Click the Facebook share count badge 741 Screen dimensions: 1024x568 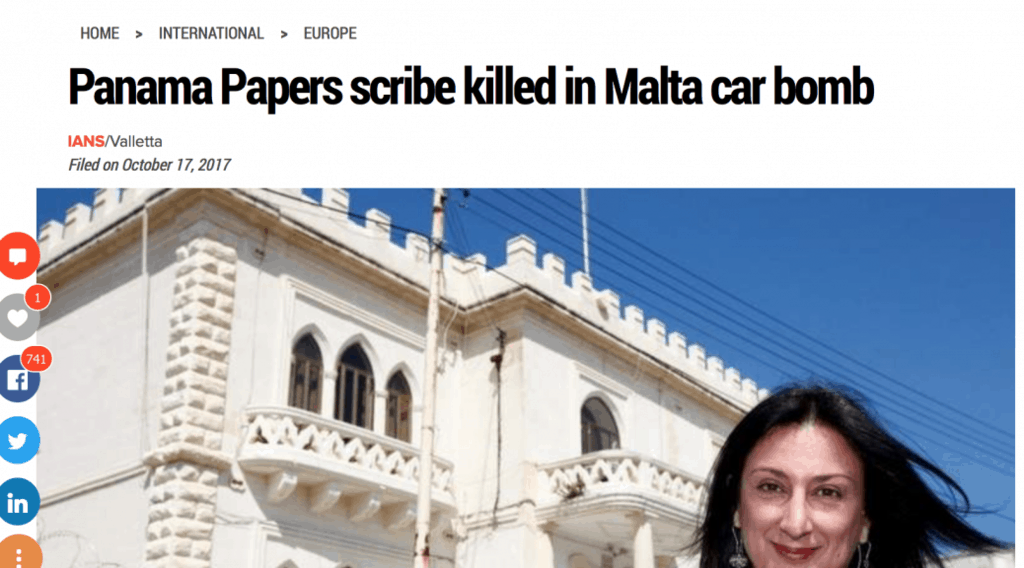[x=37, y=359]
